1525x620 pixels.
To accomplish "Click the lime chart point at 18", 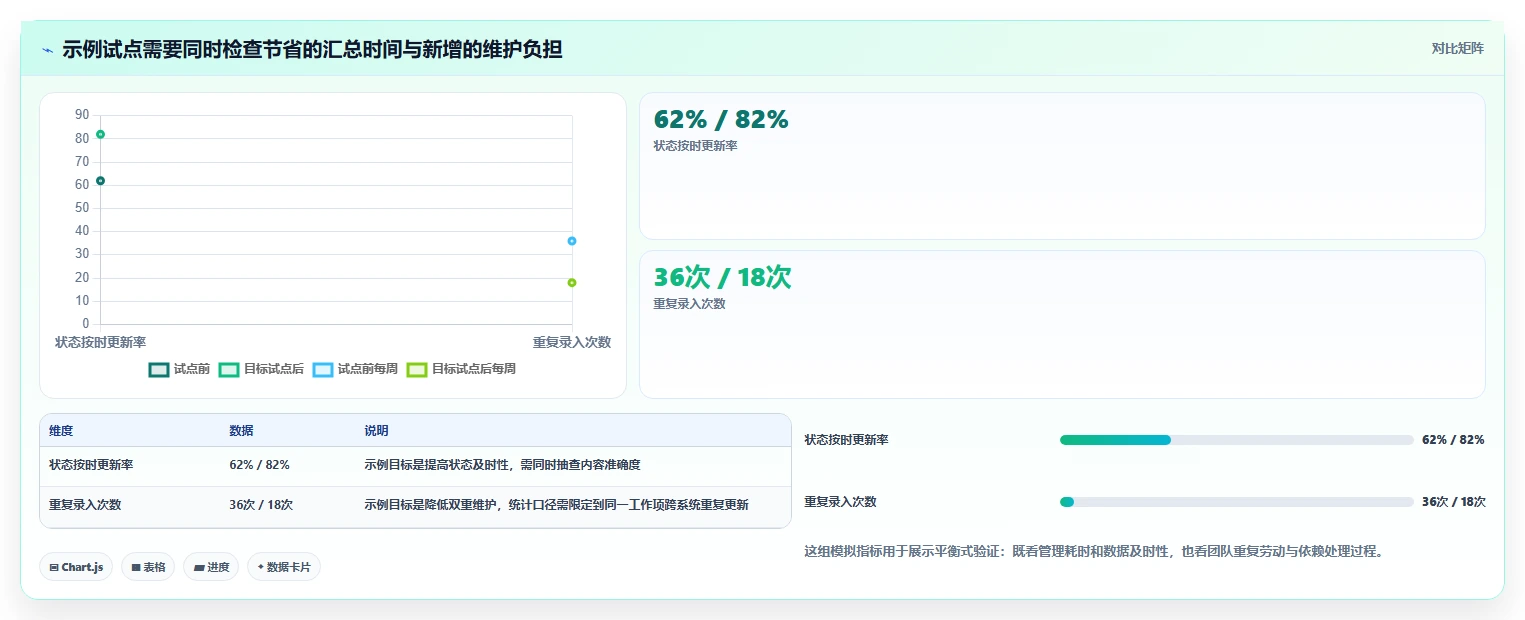I will [x=572, y=283].
